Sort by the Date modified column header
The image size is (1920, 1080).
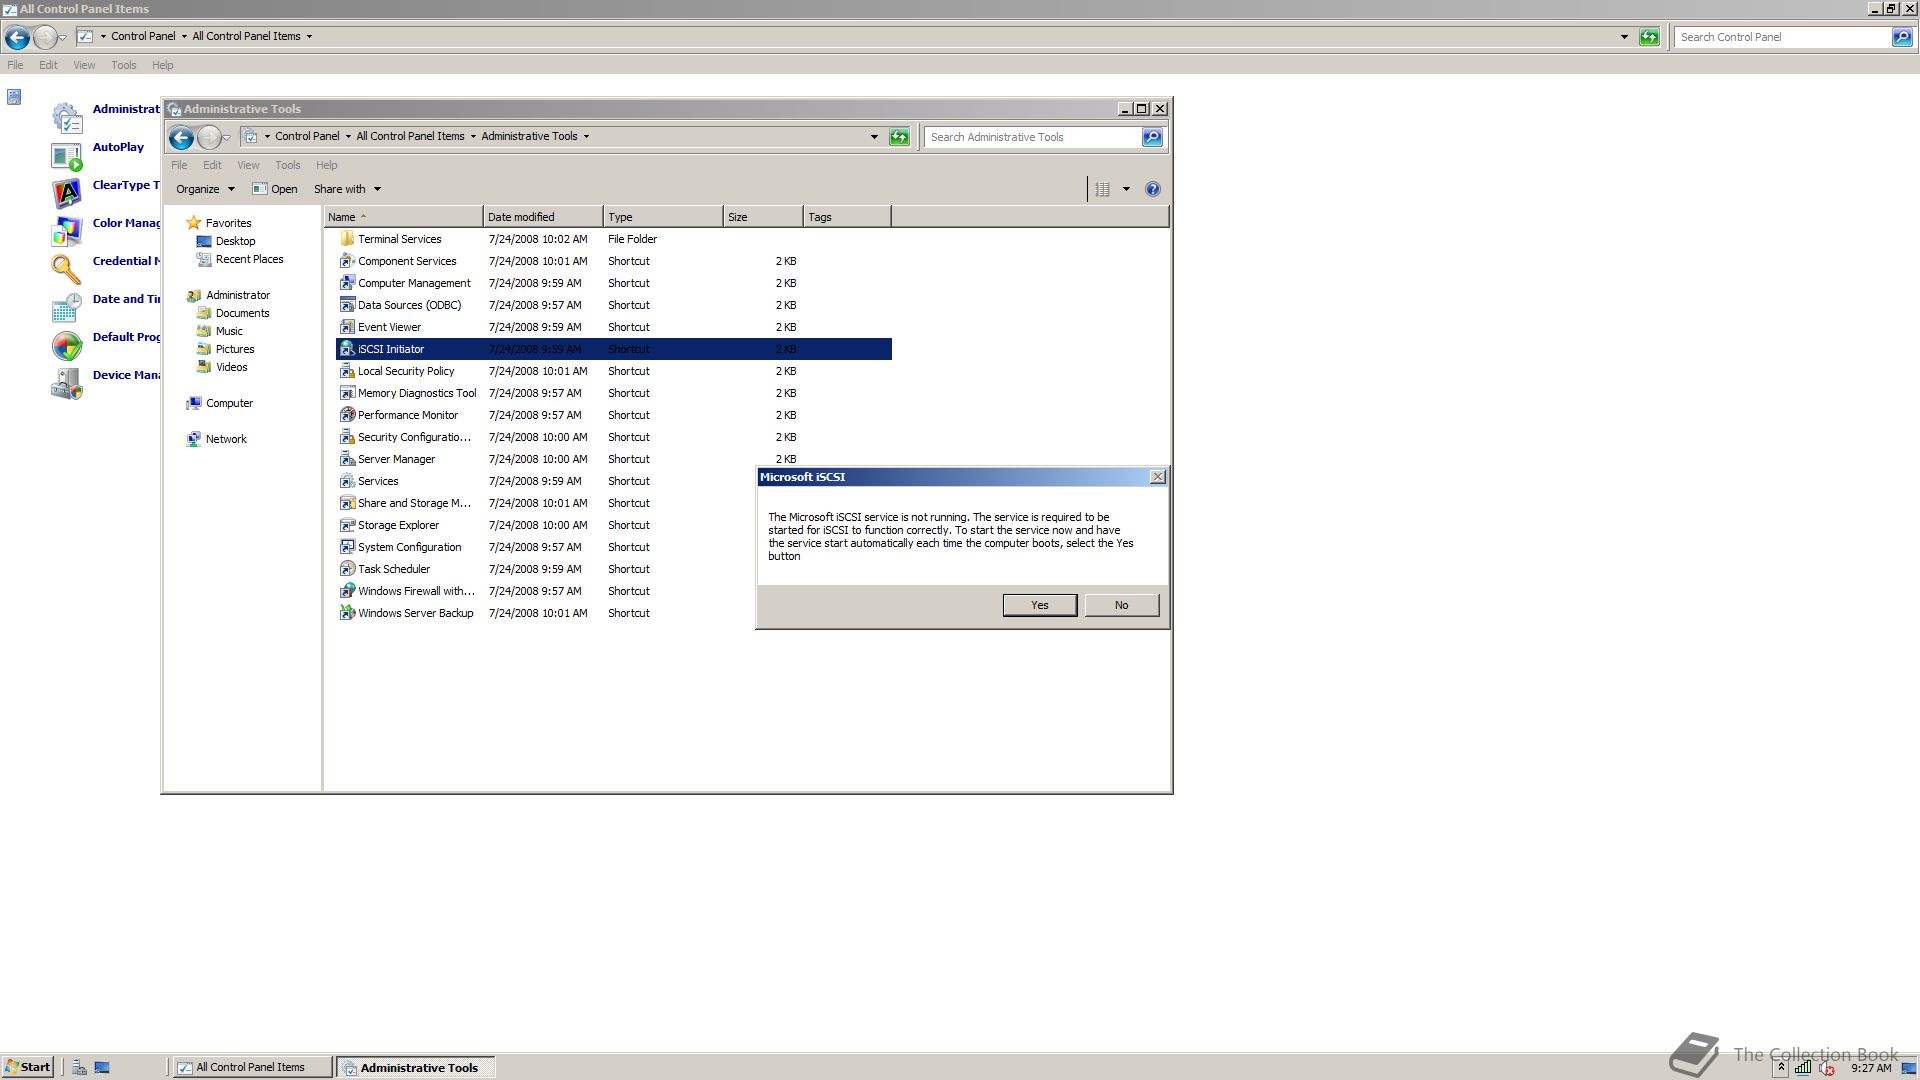[x=543, y=217]
